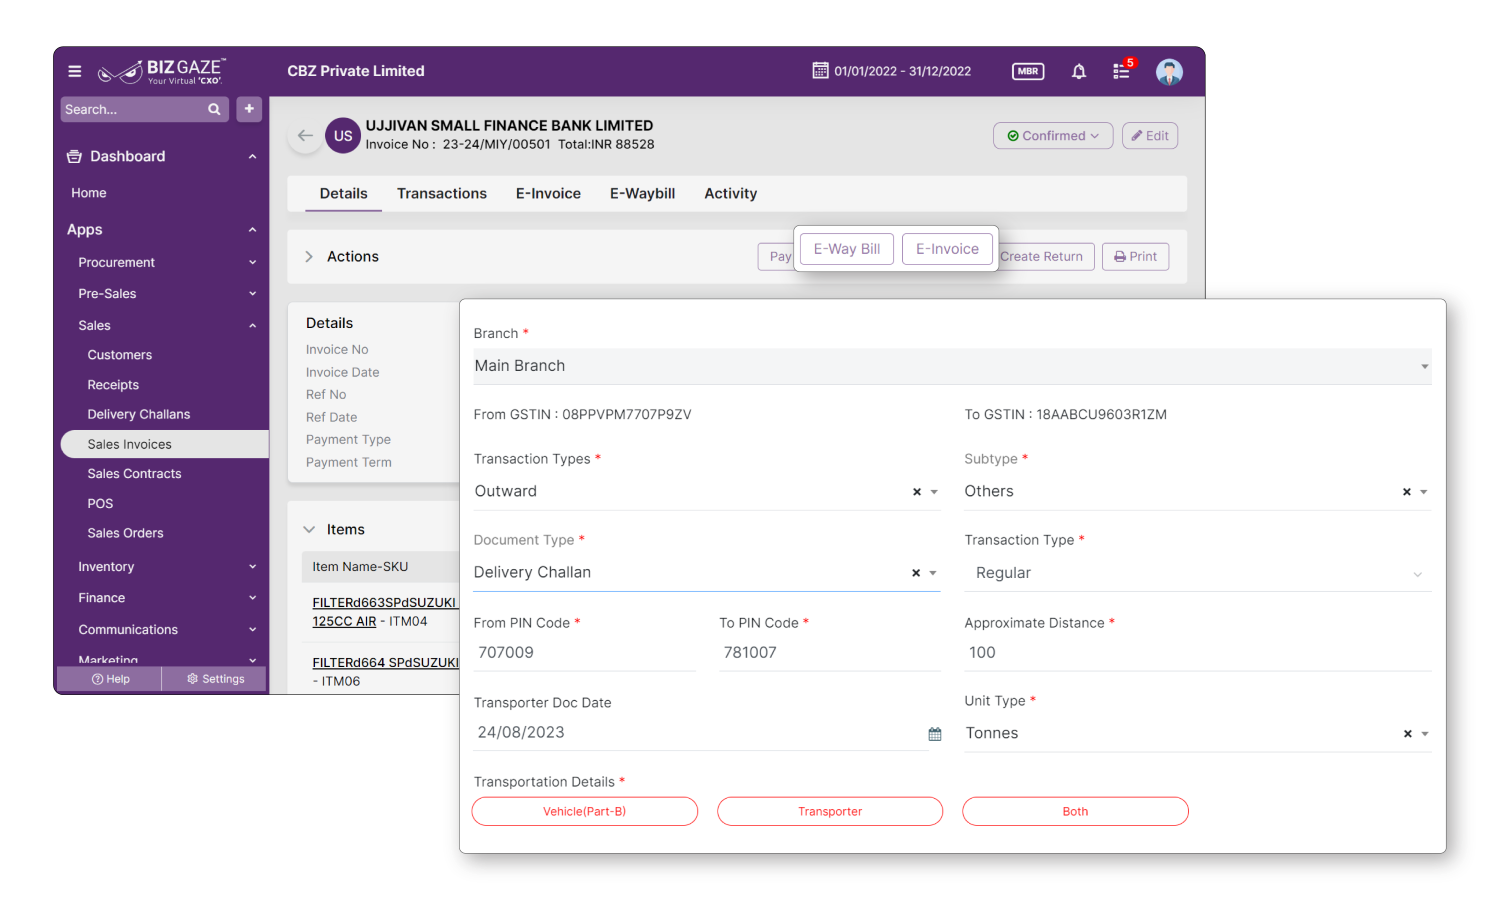The image size is (1500, 900).
Task: Open Sales Orders in the sidebar
Action: 125,533
